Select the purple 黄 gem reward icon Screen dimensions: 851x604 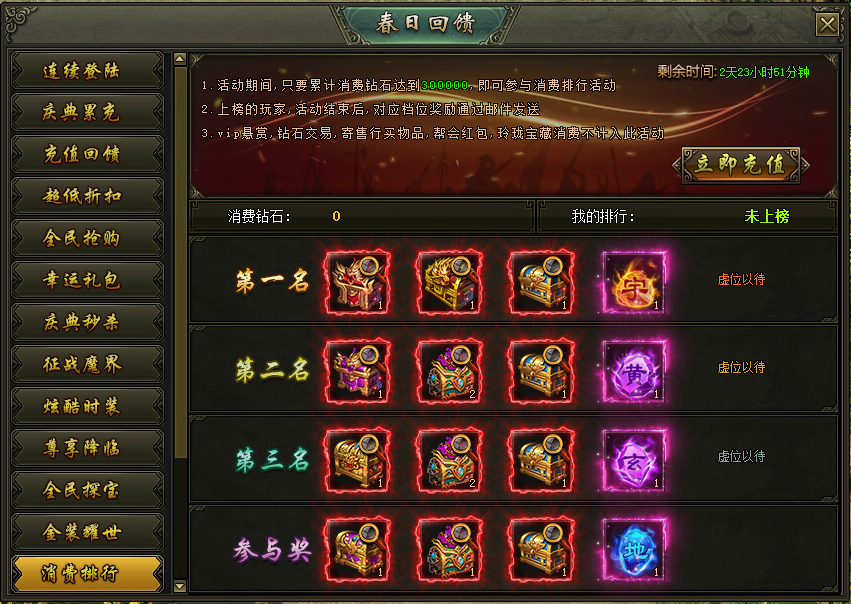[634, 371]
